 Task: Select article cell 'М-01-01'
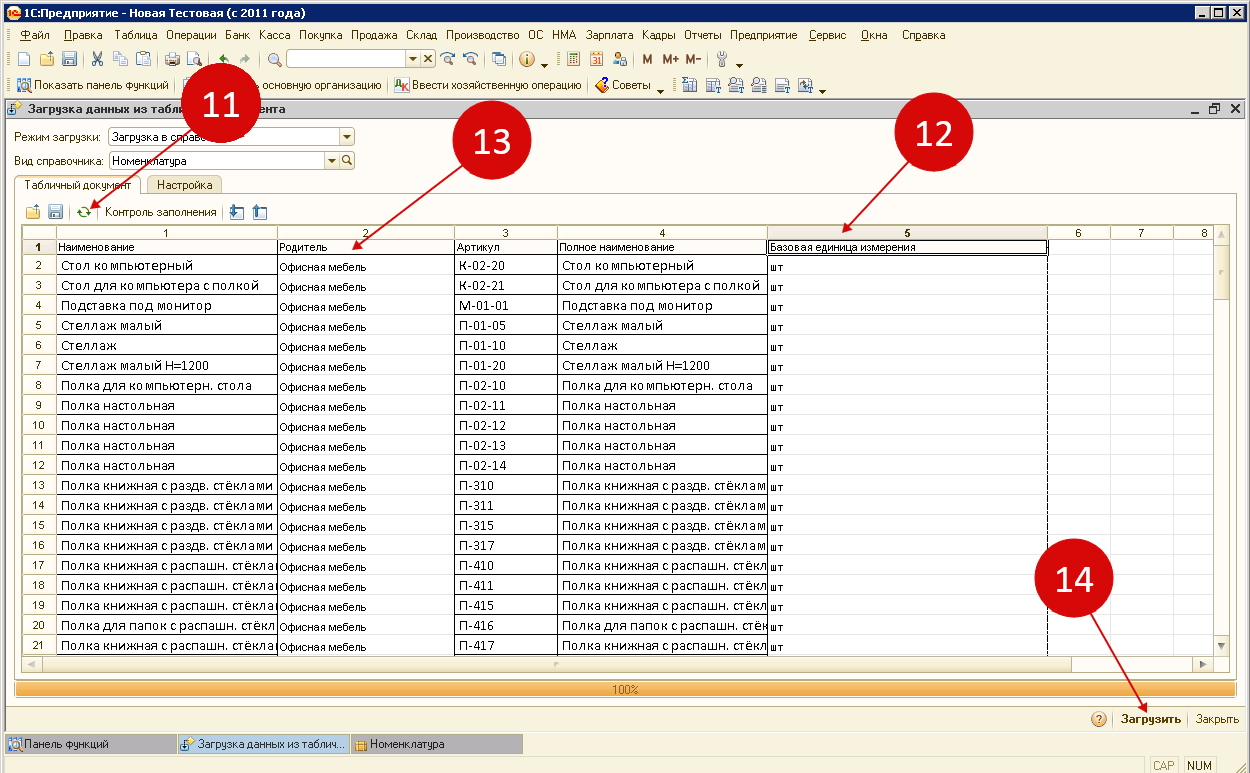(506, 306)
